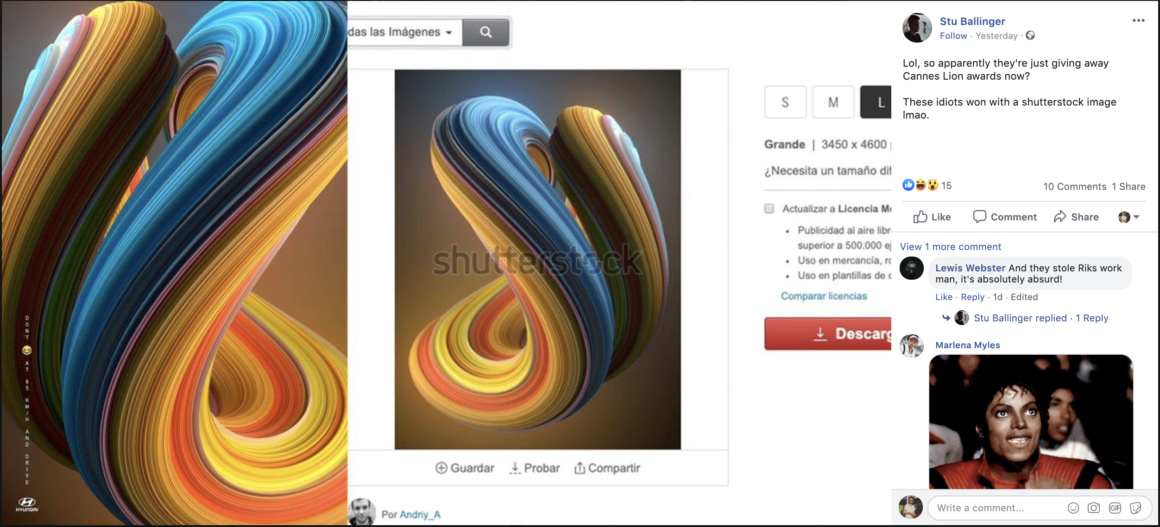This screenshot has width=1160, height=527.
Task: Select the M image size option
Action: click(833, 102)
